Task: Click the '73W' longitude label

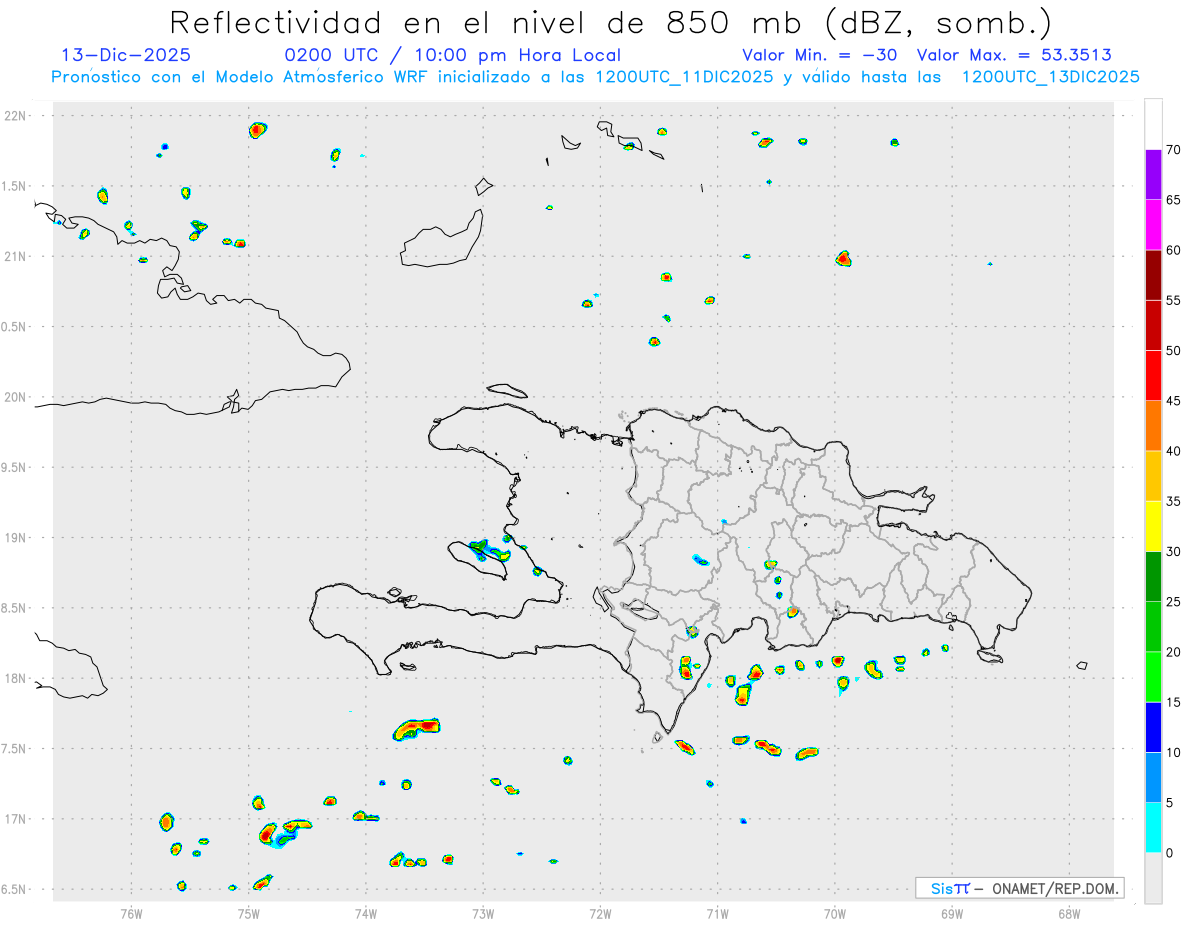Action: click(483, 913)
